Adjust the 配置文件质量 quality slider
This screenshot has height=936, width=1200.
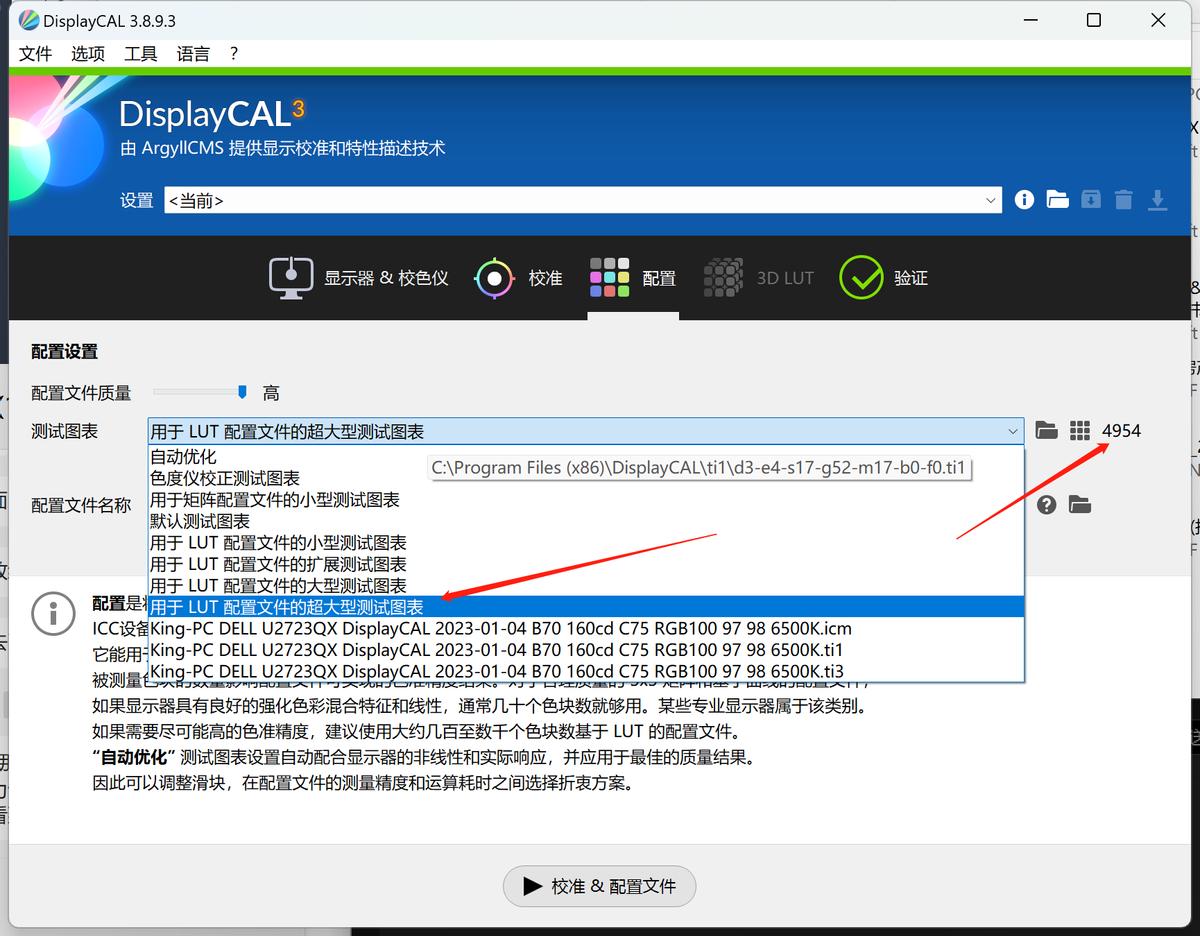pos(240,393)
